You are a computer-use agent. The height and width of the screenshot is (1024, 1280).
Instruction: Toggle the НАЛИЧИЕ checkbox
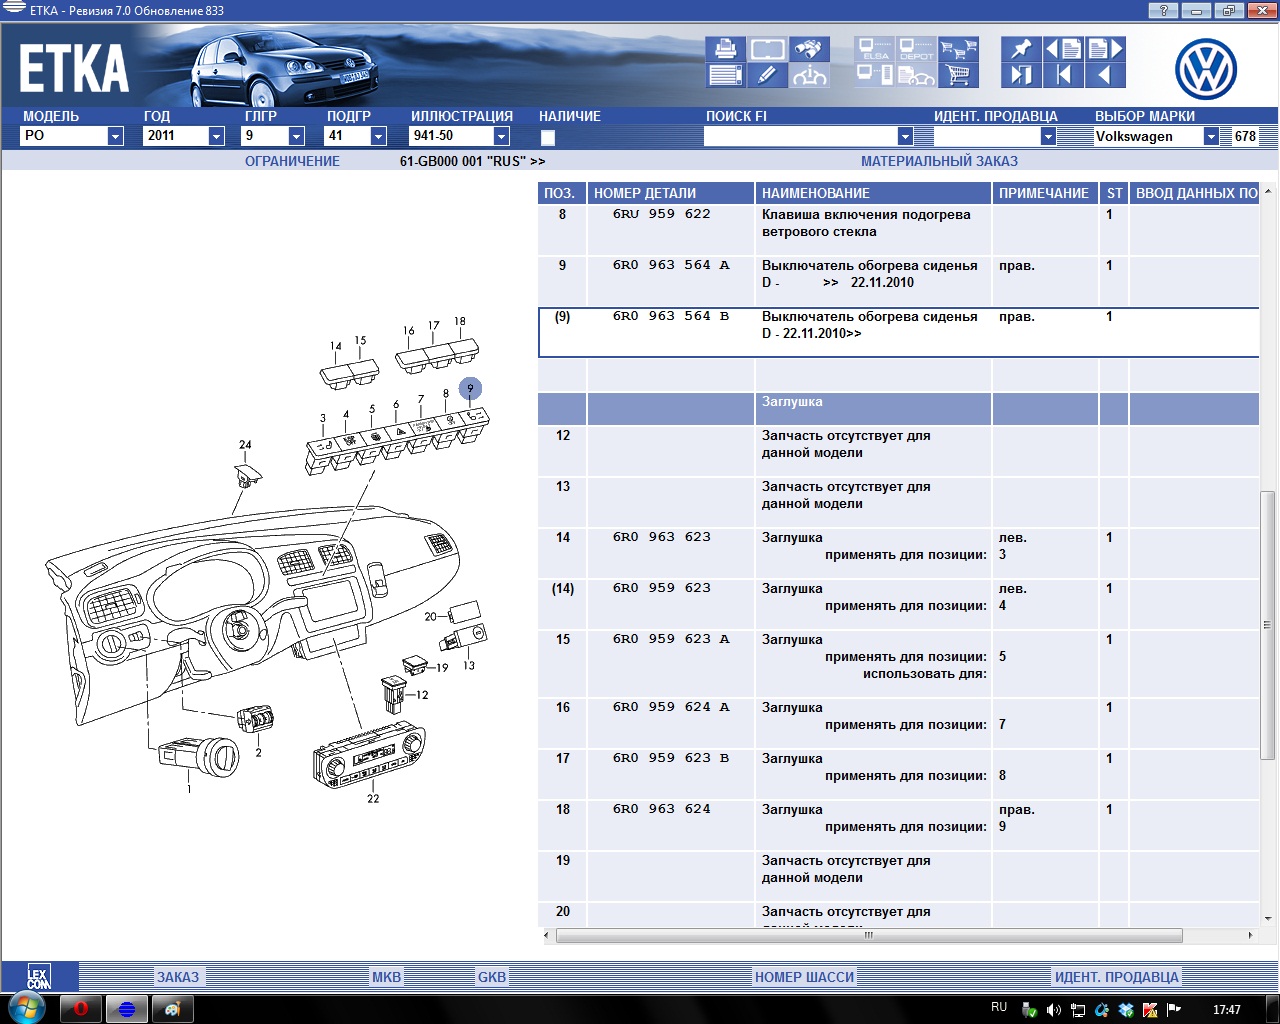(x=548, y=138)
